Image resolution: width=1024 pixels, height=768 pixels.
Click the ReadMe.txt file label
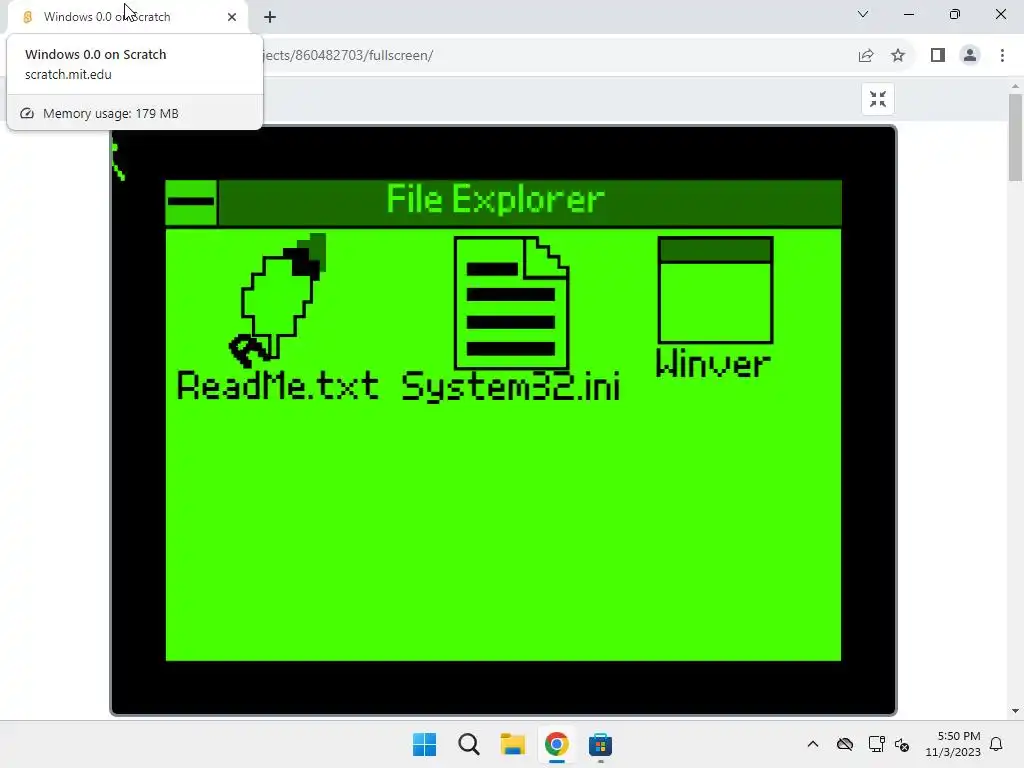(x=278, y=385)
